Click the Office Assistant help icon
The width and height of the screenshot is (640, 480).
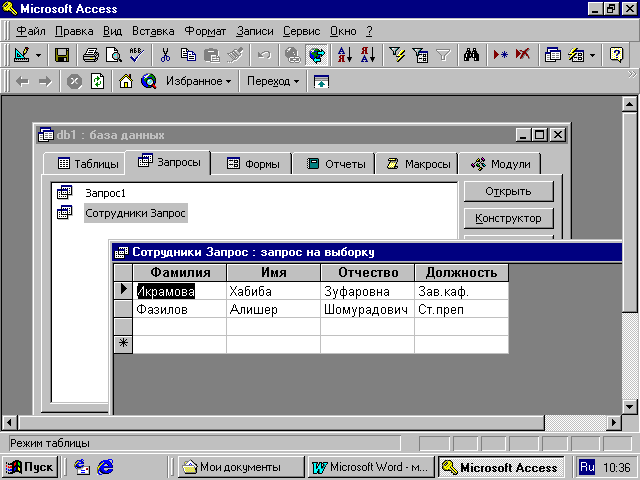click(616, 55)
